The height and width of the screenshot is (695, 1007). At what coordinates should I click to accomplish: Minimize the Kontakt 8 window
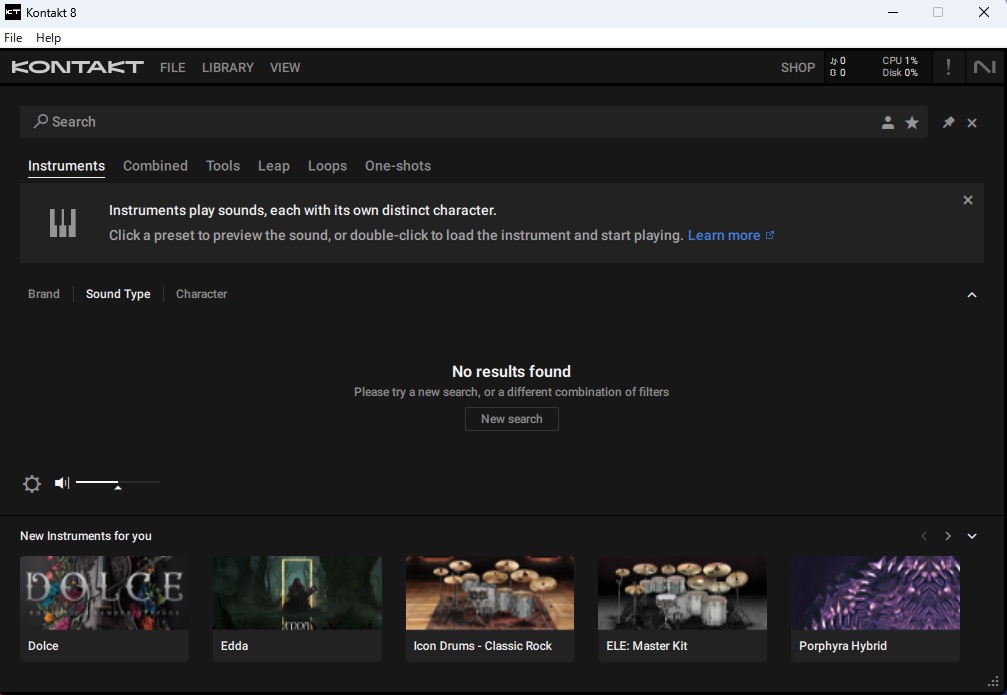[893, 12]
